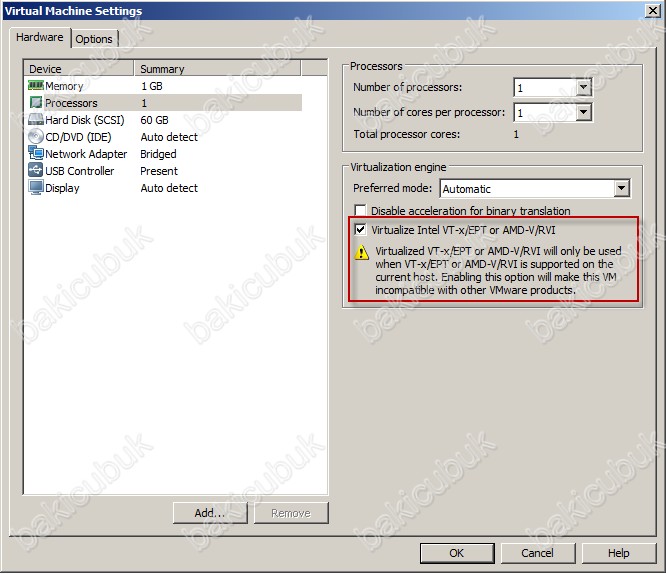This screenshot has height=574, width=666.
Task: Select the Memory row label
Action: point(64,86)
